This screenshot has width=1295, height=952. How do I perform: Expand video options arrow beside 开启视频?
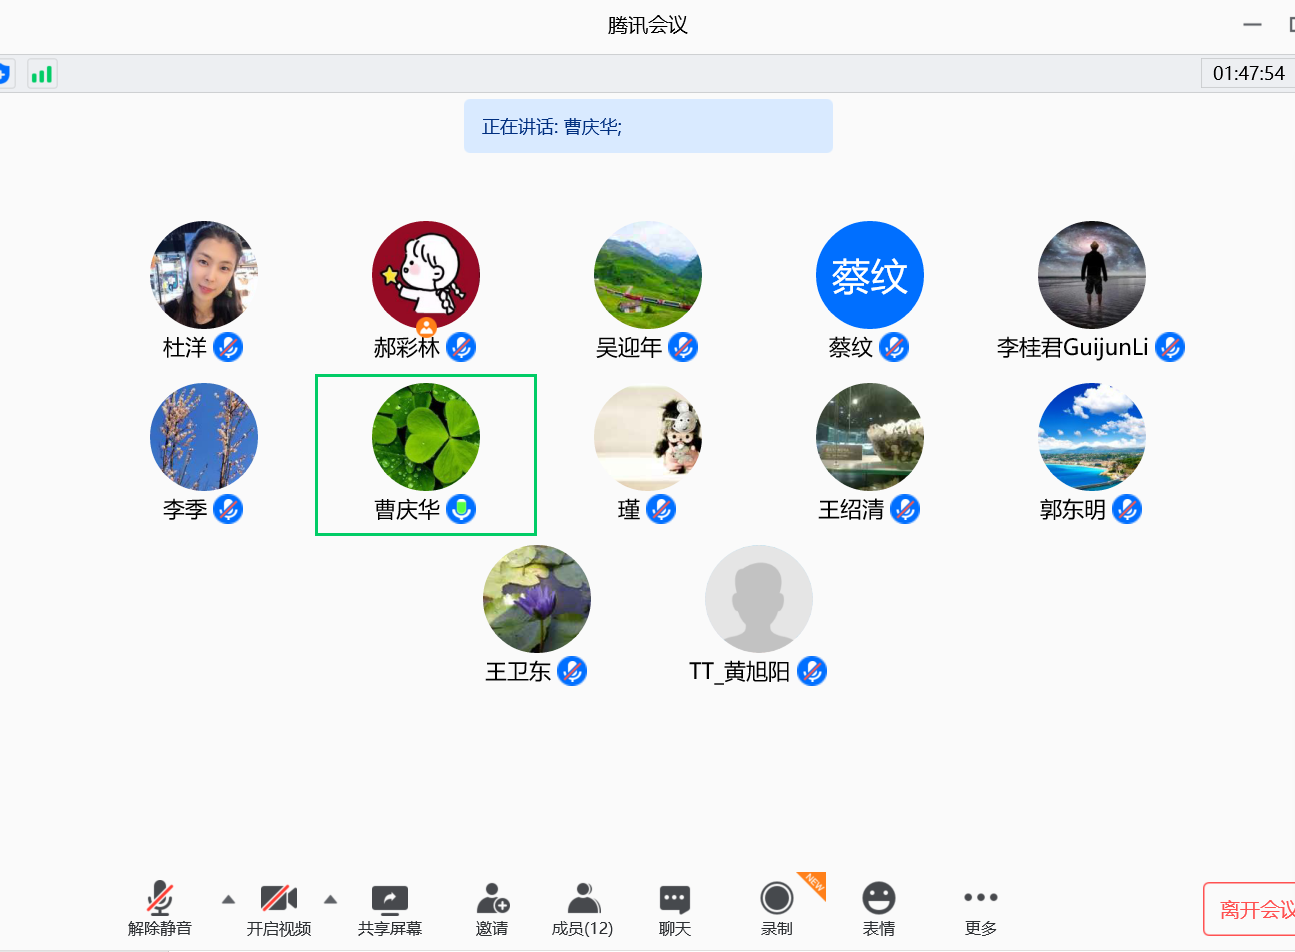pyautogui.click(x=330, y=899)
